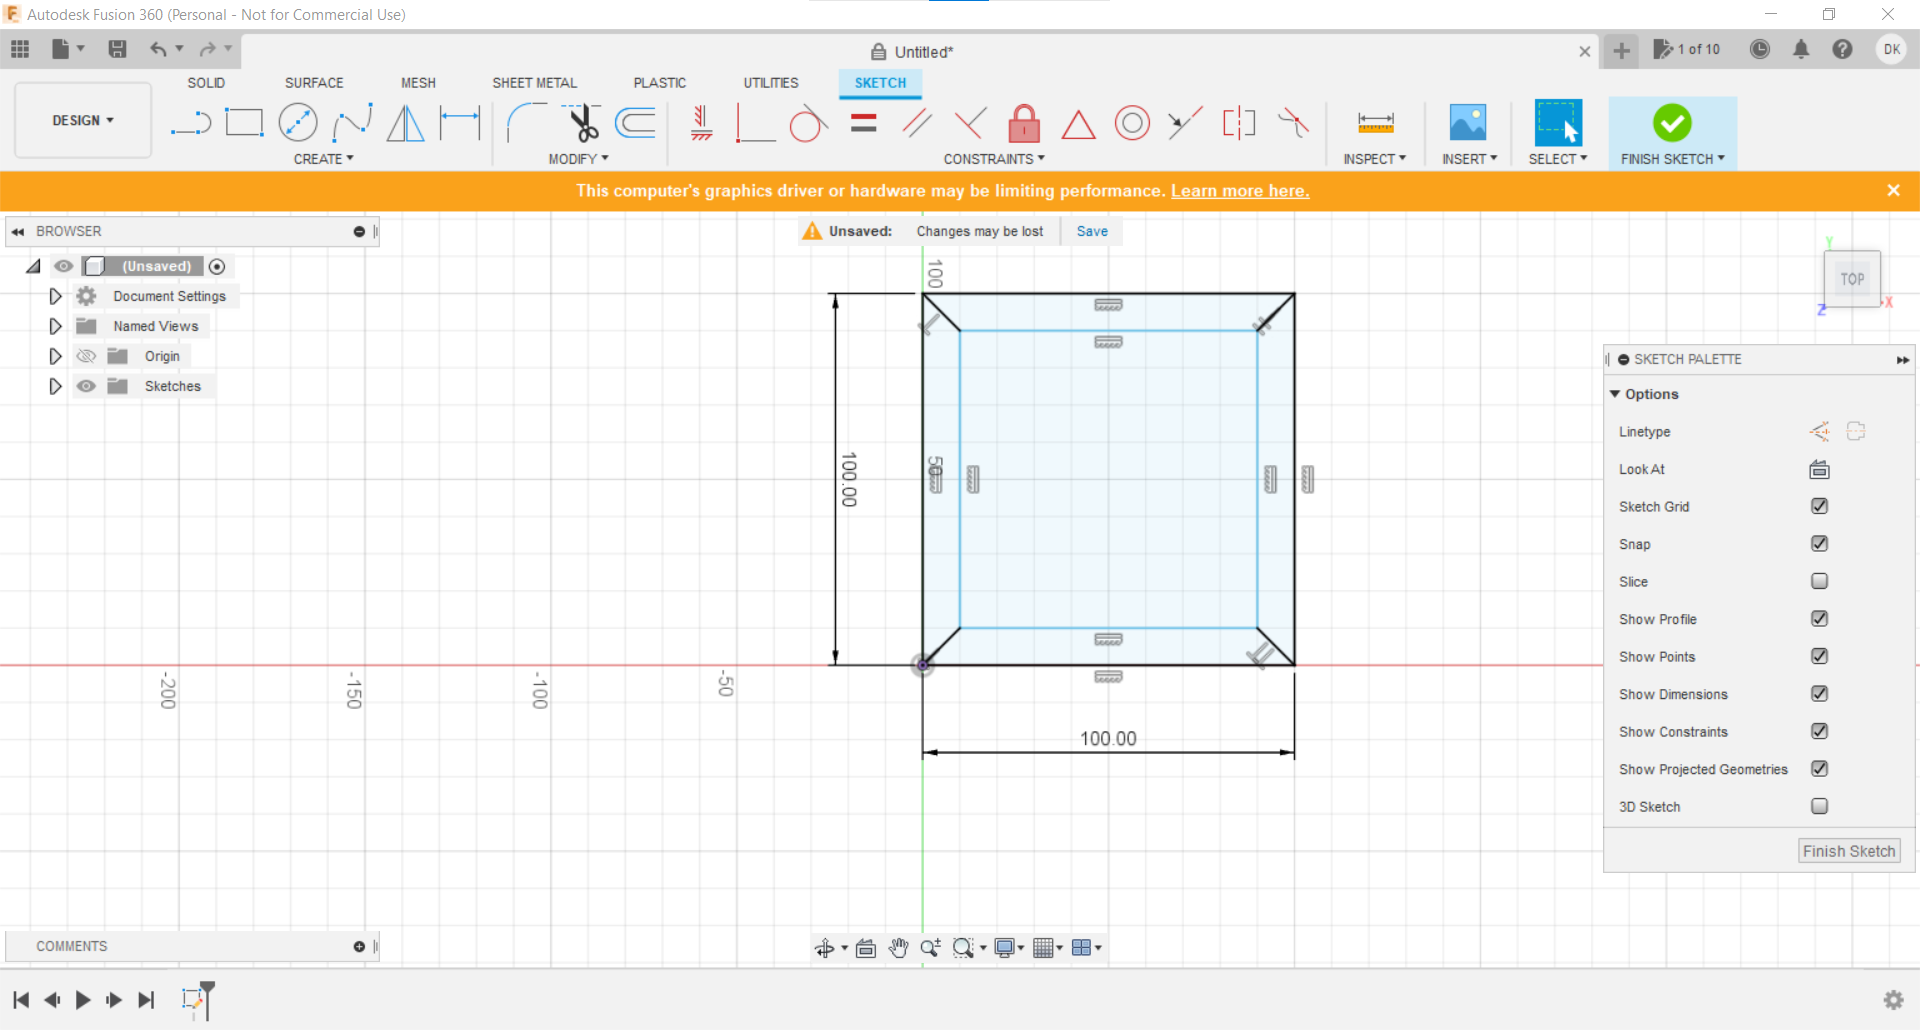Screen dimensions: 1920x1030
Task: Enable 3D Sketch mode
Action: coord(1819,807)
